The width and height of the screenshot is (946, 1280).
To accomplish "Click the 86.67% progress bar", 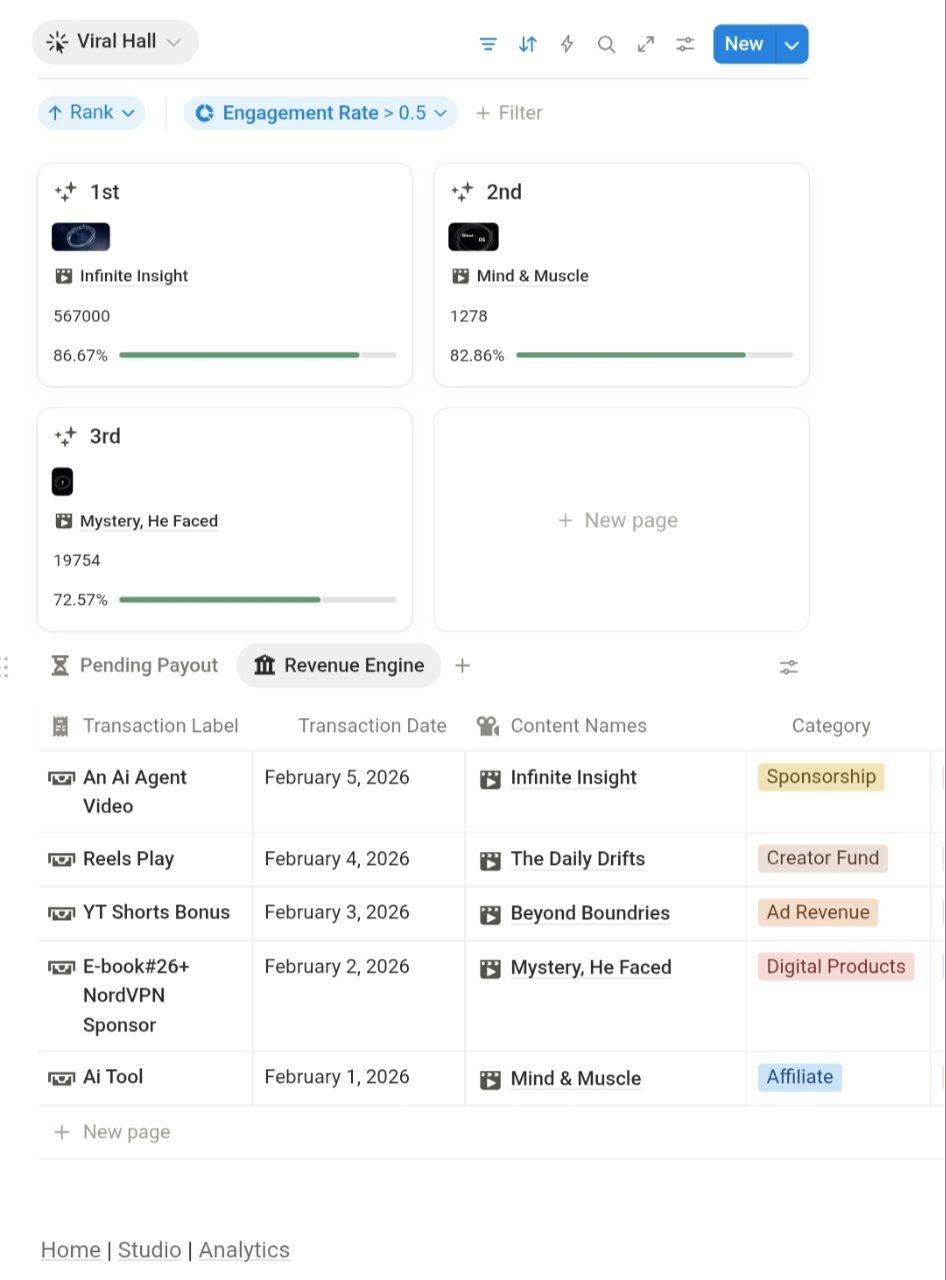I will click(x=257, y=355).
